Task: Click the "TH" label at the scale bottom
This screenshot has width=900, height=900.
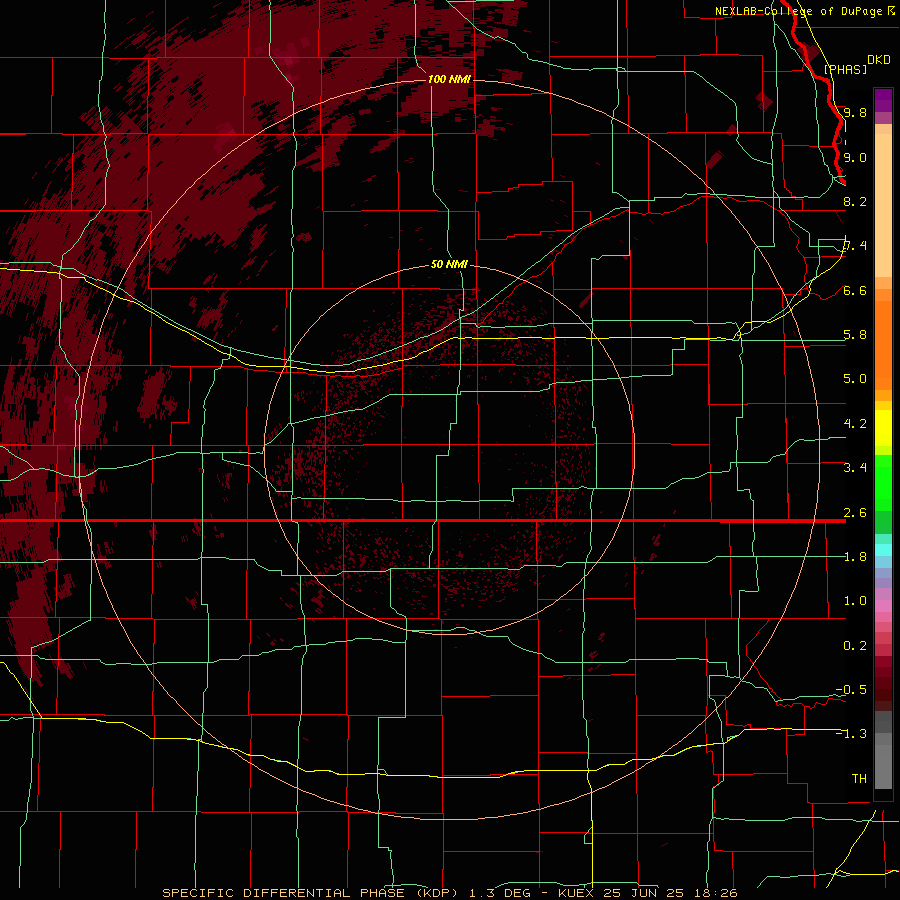Action: pyautogui.click(x=859, y=779)
